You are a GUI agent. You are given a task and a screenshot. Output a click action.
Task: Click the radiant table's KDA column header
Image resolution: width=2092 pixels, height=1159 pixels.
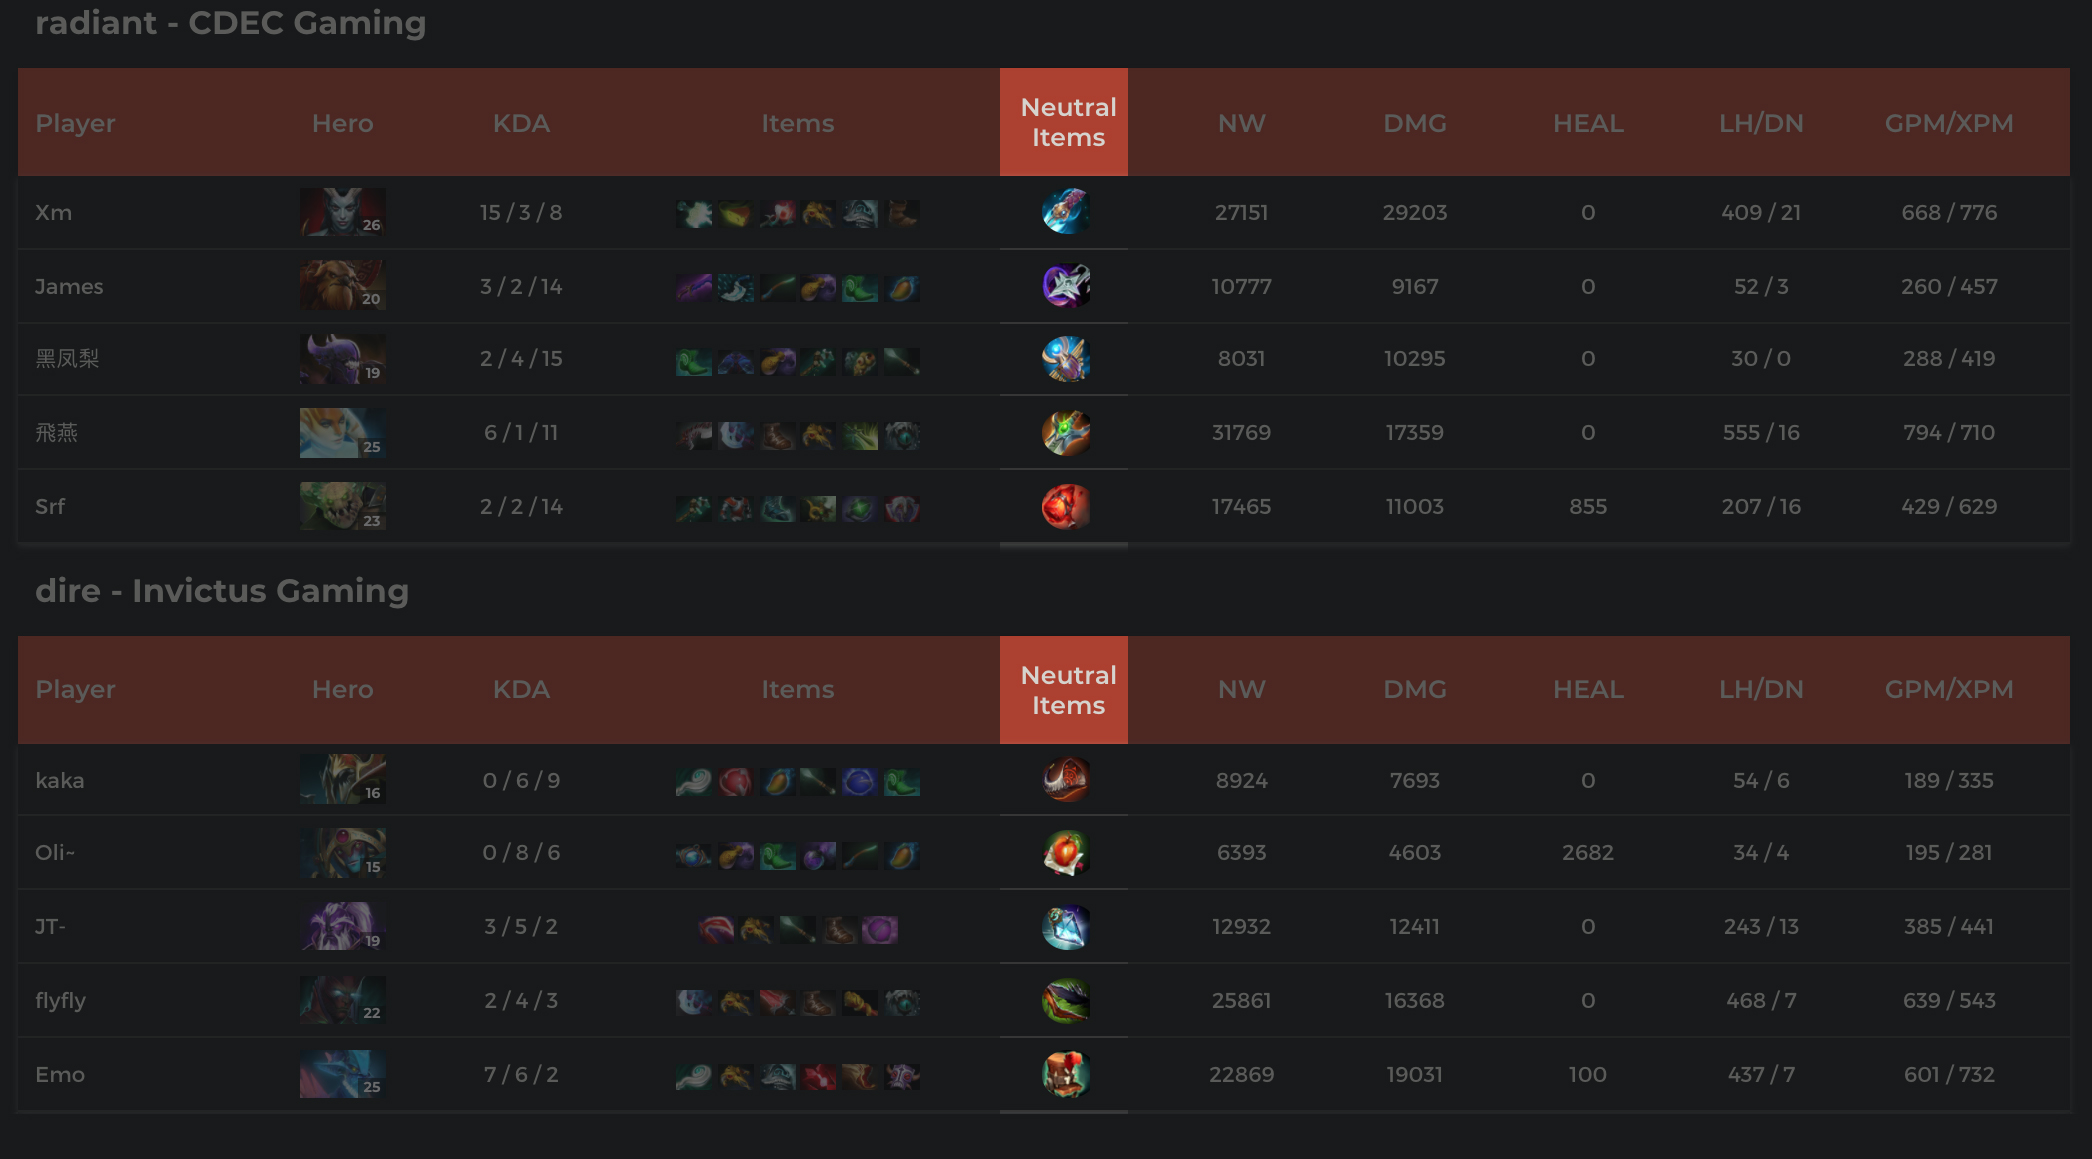click(x=521, y=123)
